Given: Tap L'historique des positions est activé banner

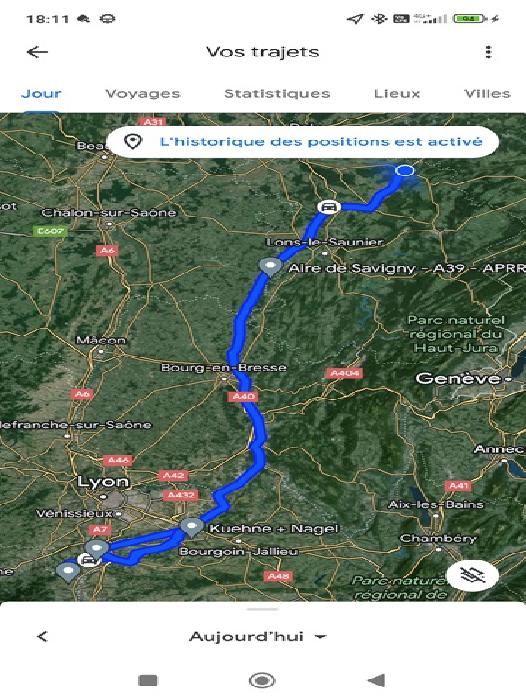Looking at the screenshot, I should (x=302, y=142).
